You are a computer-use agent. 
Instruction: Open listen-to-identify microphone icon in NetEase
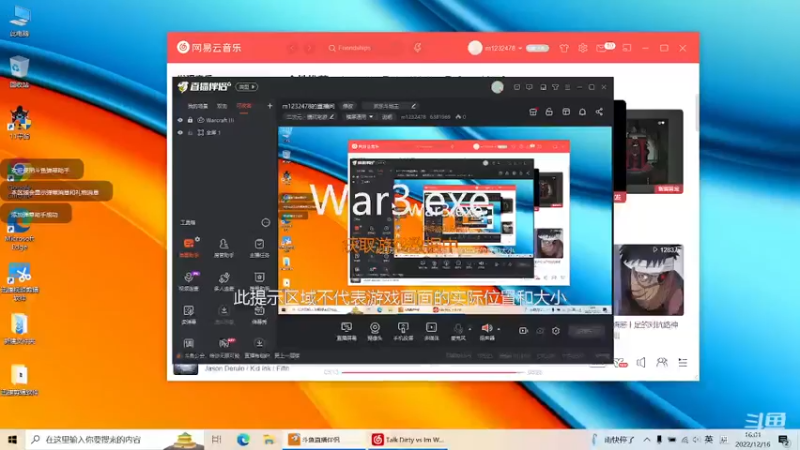(x=417, y=48)
